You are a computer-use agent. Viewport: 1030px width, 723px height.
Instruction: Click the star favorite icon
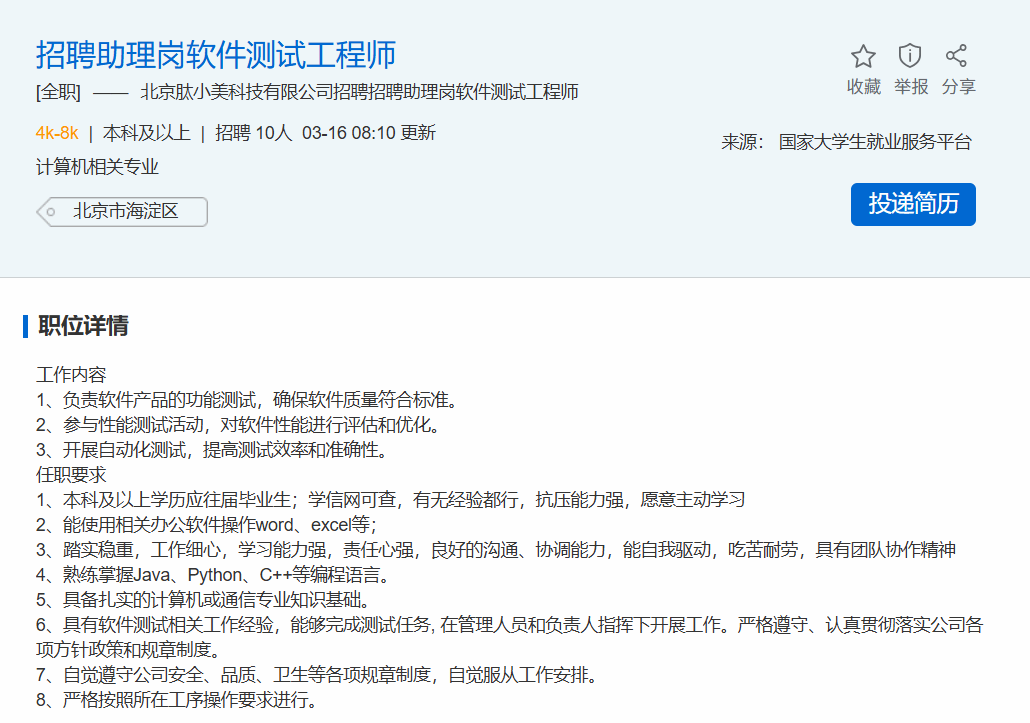pyautogui.click(x=863, y=56)
